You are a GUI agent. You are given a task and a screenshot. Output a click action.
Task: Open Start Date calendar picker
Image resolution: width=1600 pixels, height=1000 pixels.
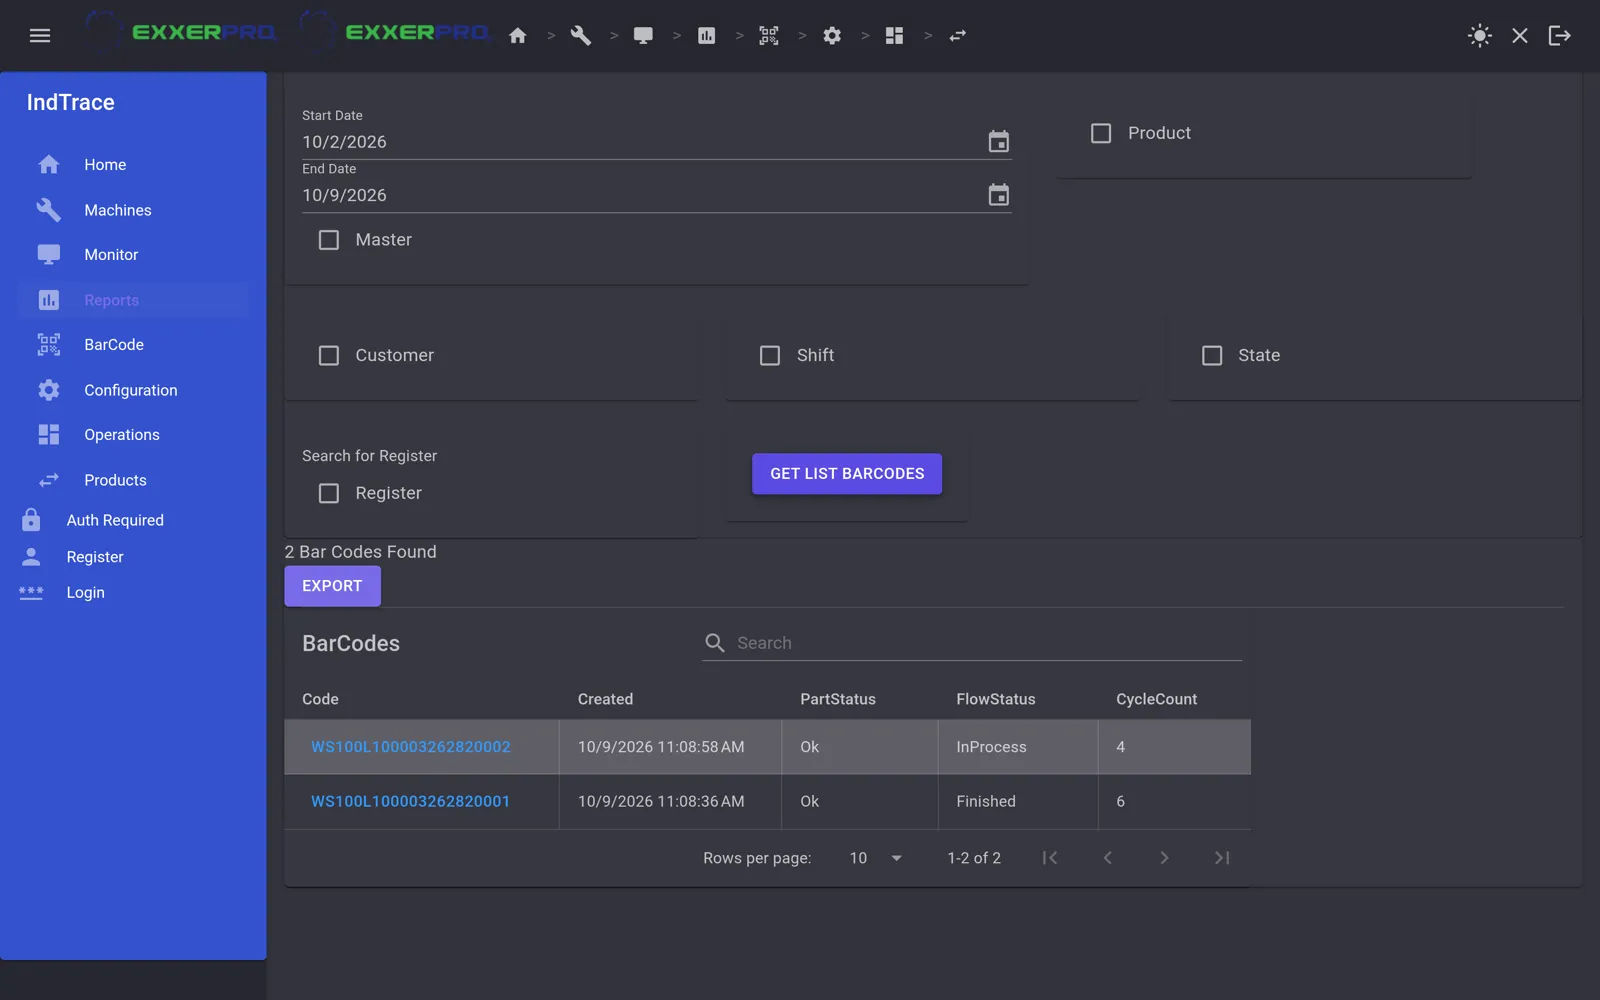998,141
